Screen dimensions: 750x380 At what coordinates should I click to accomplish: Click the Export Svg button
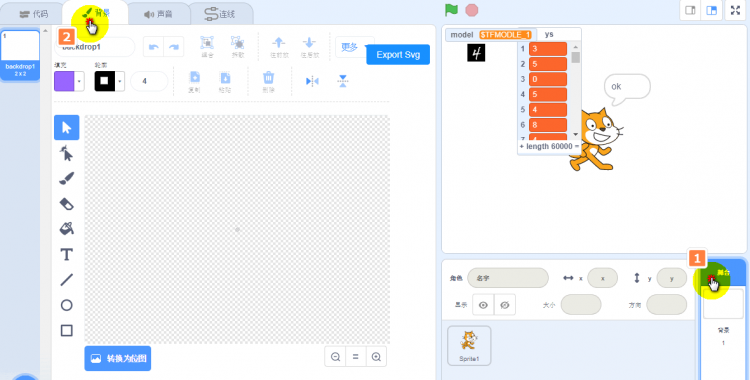click(x=398, y=55)
